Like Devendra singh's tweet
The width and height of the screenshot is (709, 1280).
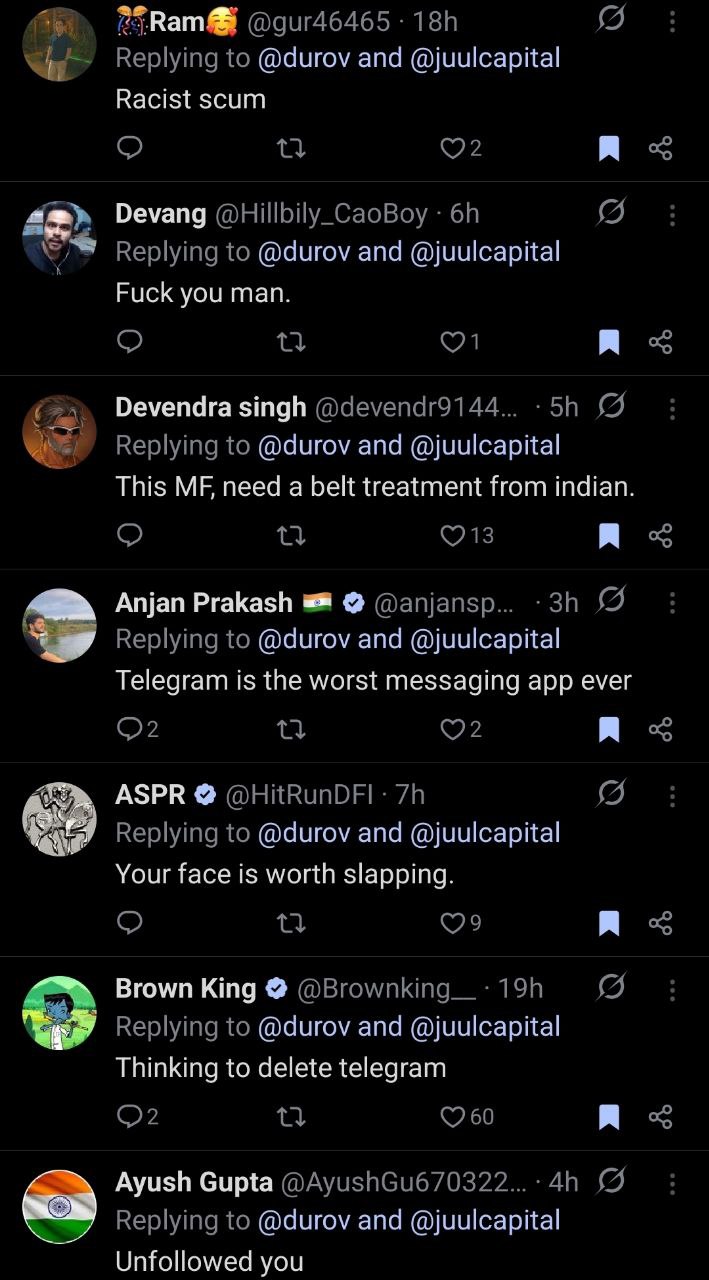tap(454, 536)
